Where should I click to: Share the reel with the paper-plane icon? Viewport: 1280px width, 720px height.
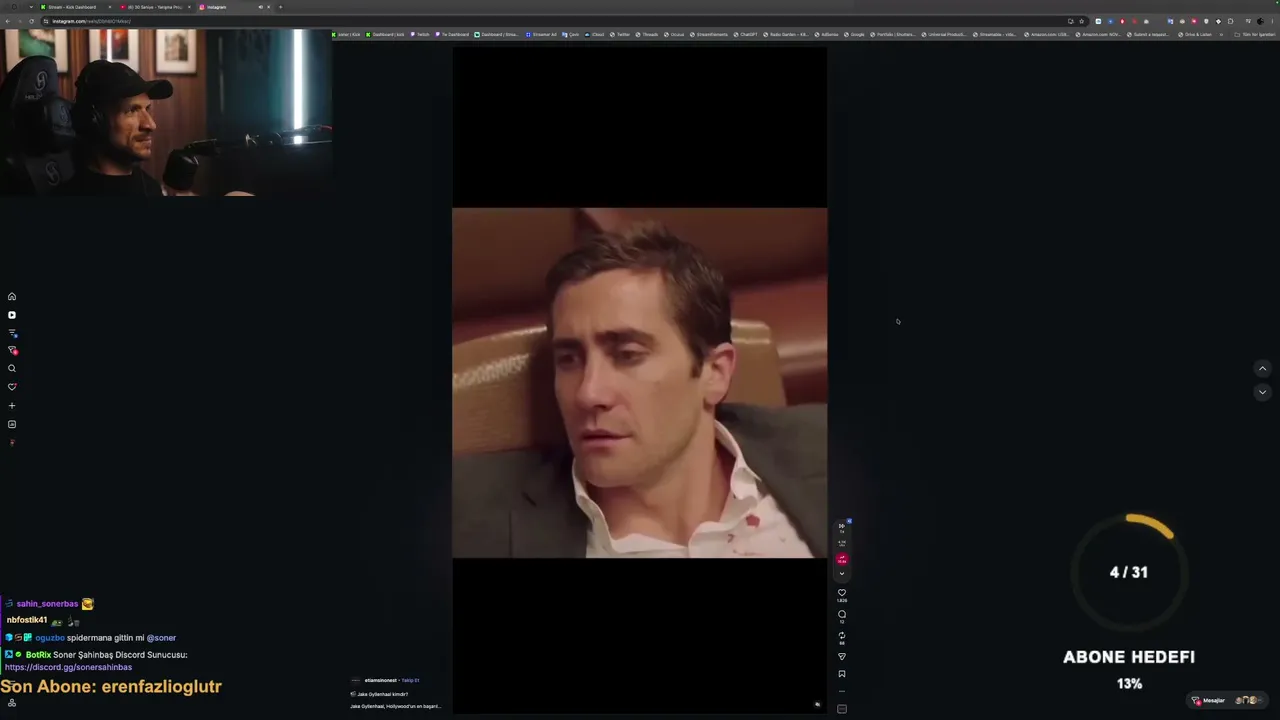tap(842, 657)
